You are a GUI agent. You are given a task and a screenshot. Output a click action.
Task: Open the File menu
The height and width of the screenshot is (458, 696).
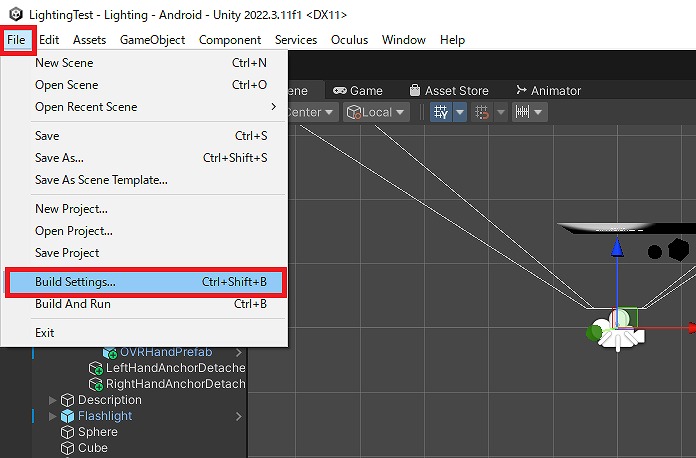16,40
